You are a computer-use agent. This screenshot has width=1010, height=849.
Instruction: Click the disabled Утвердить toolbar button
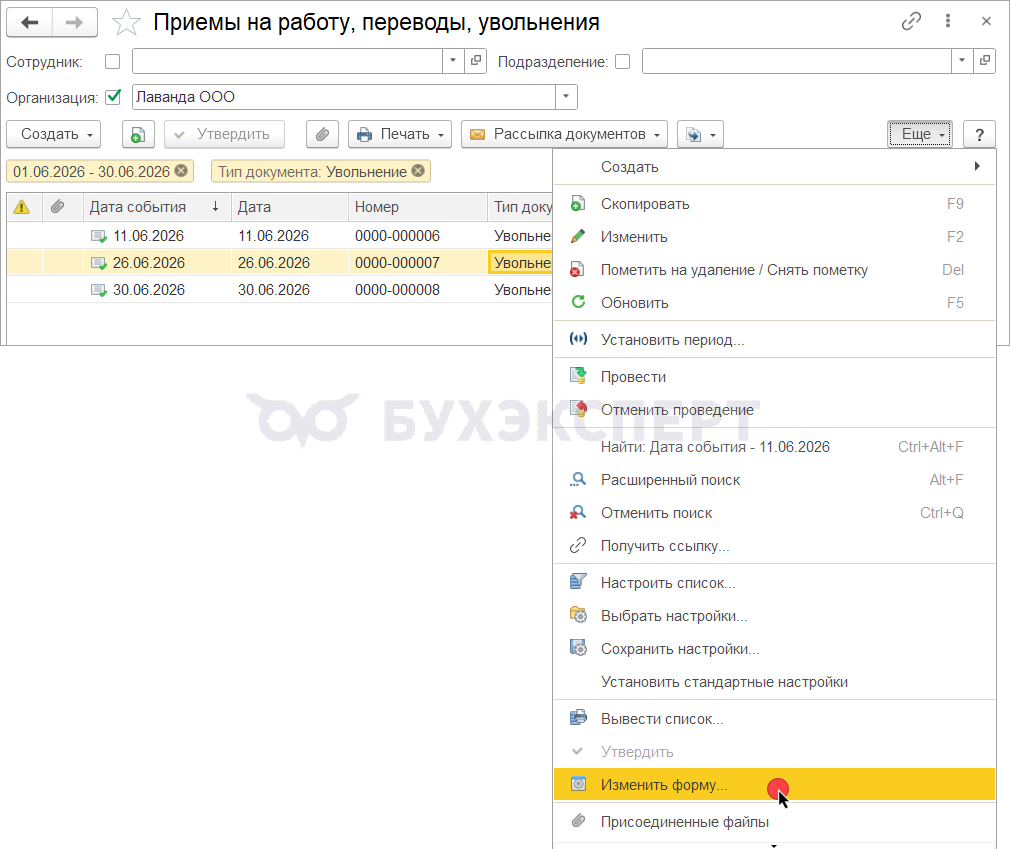[224, 135]
